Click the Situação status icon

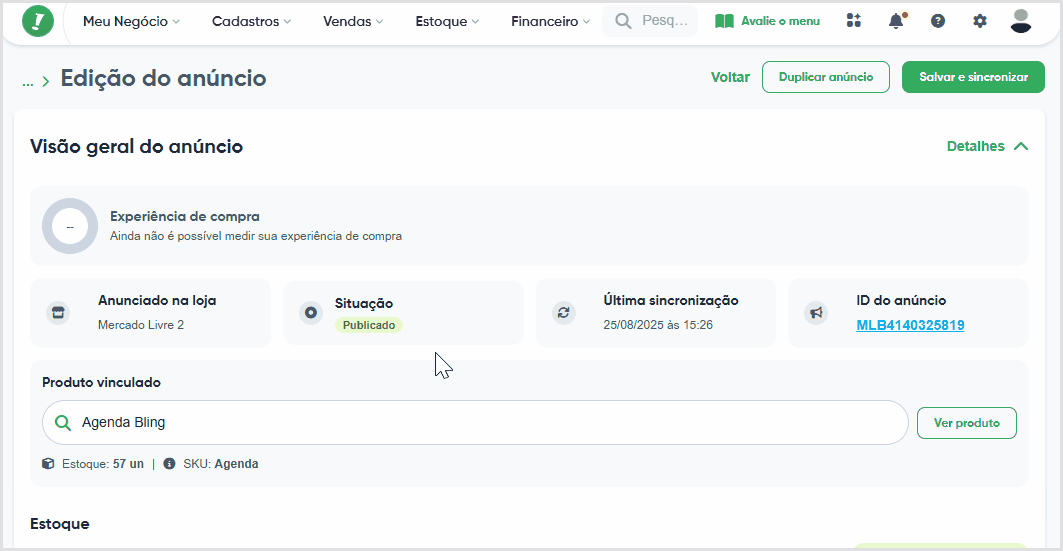point(310,312)
